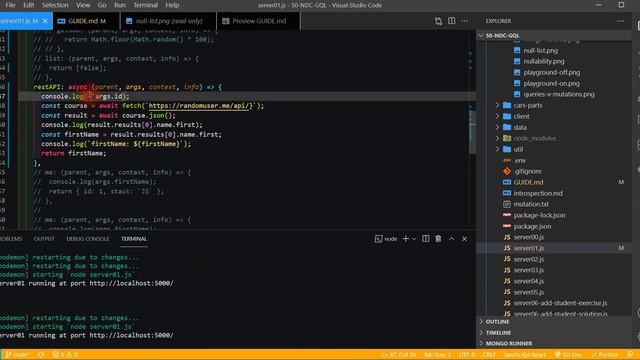The width and height of the screenshot is (640, 360).
Task: Open playground-off.png in the Explorer
Action: (551, 72)
